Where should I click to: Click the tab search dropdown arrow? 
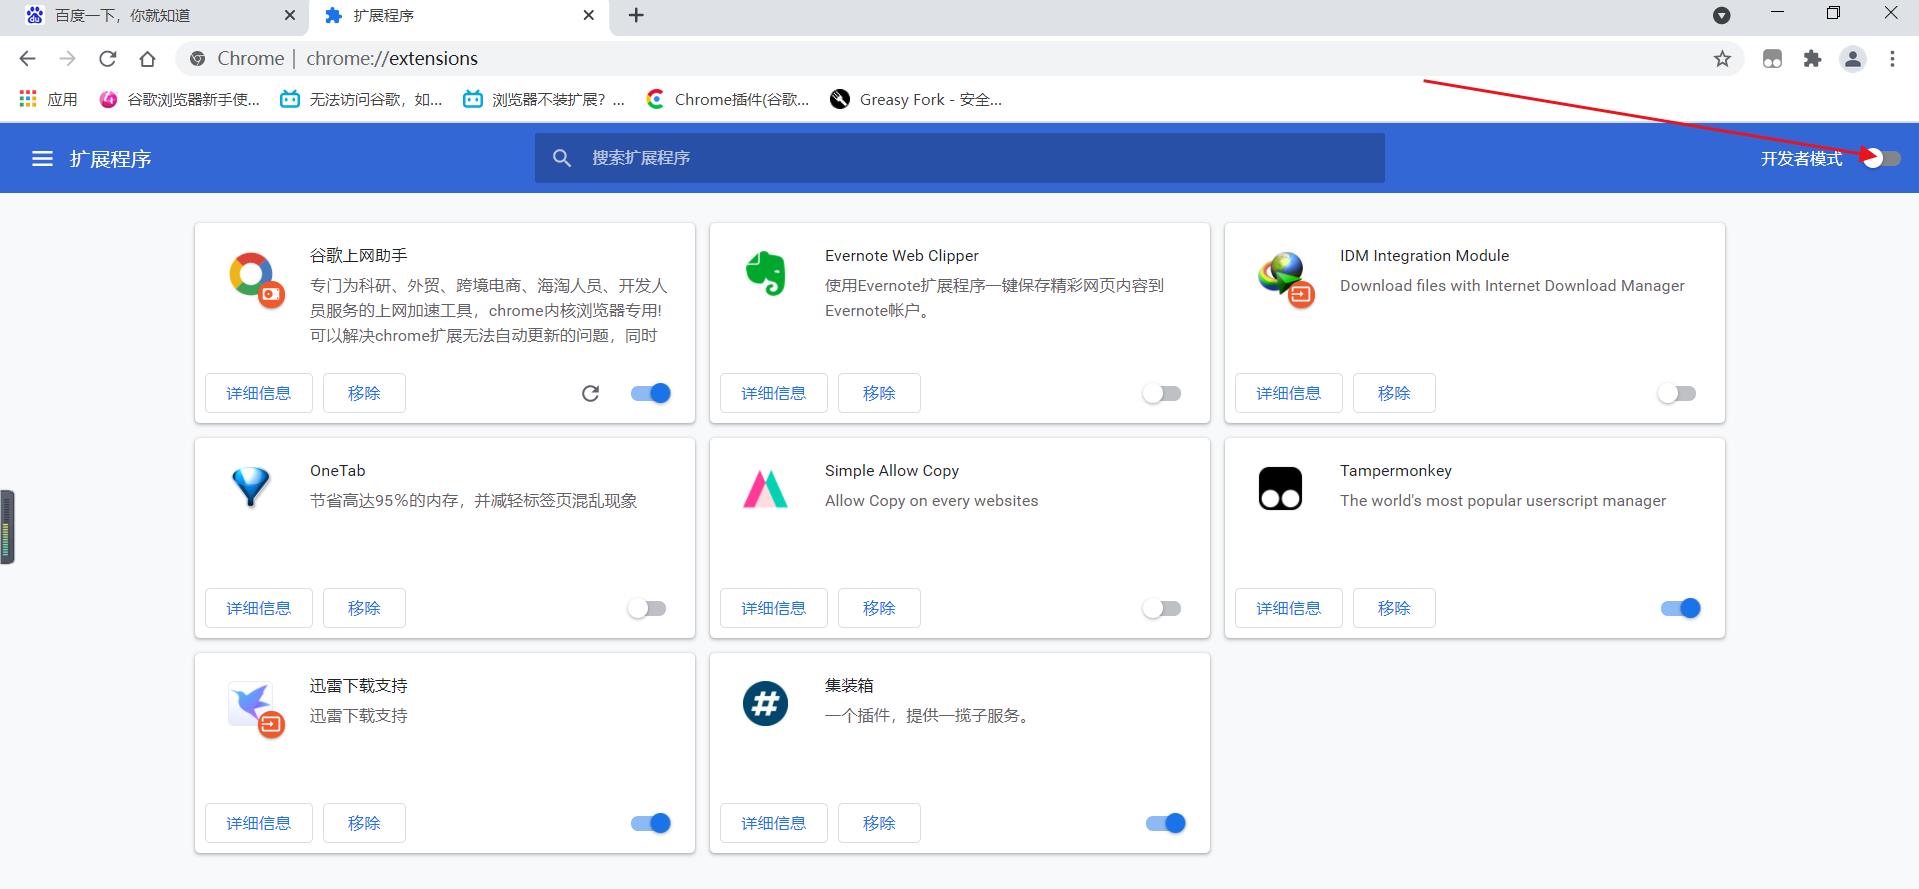tap(1721, 15)
